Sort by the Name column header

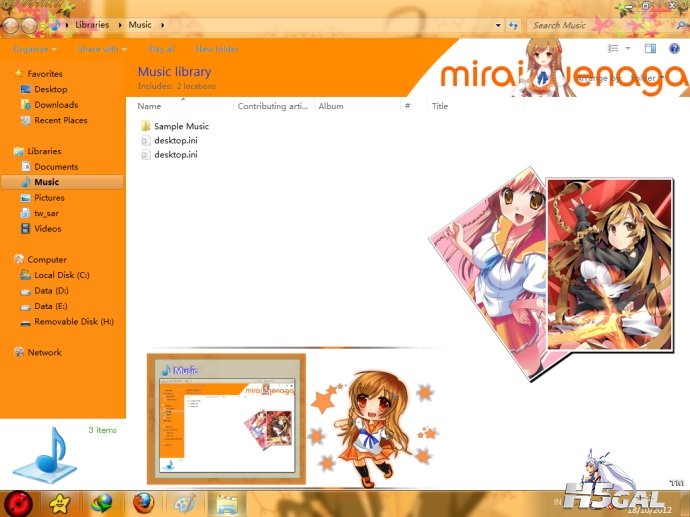[x=149, y=106]
